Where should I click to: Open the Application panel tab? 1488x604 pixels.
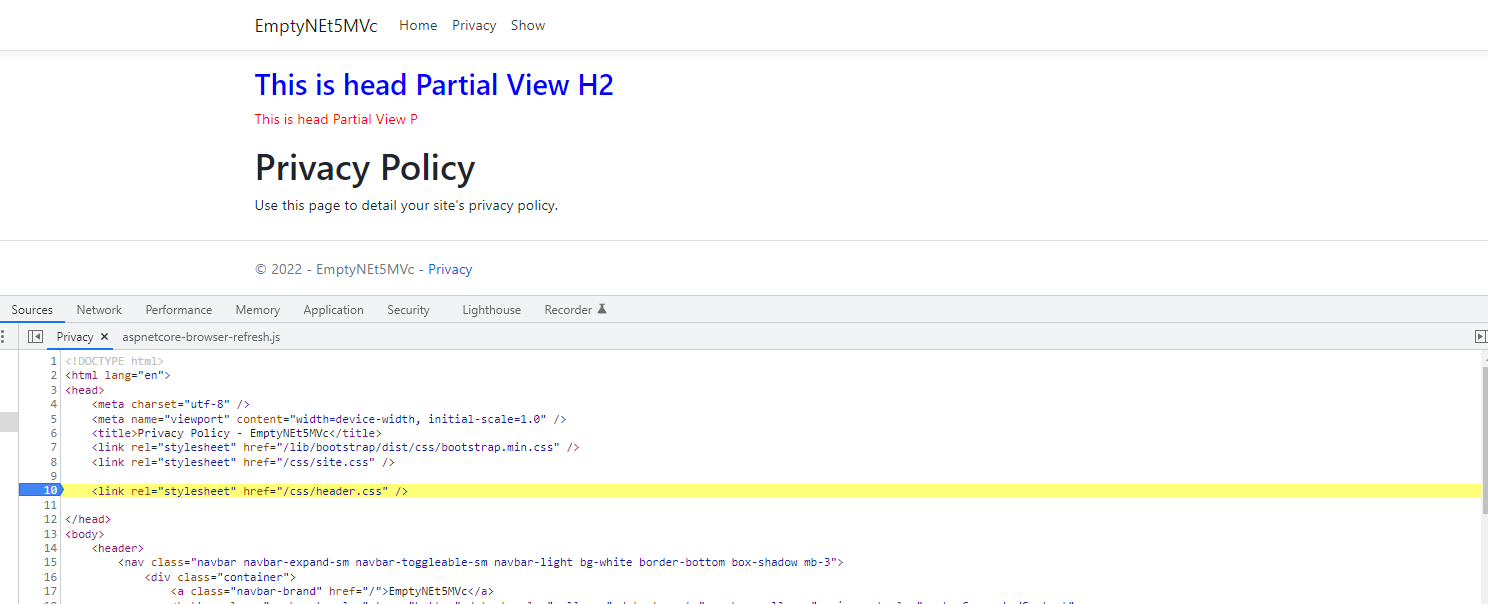pyautogui.click(x=334, y=310)
